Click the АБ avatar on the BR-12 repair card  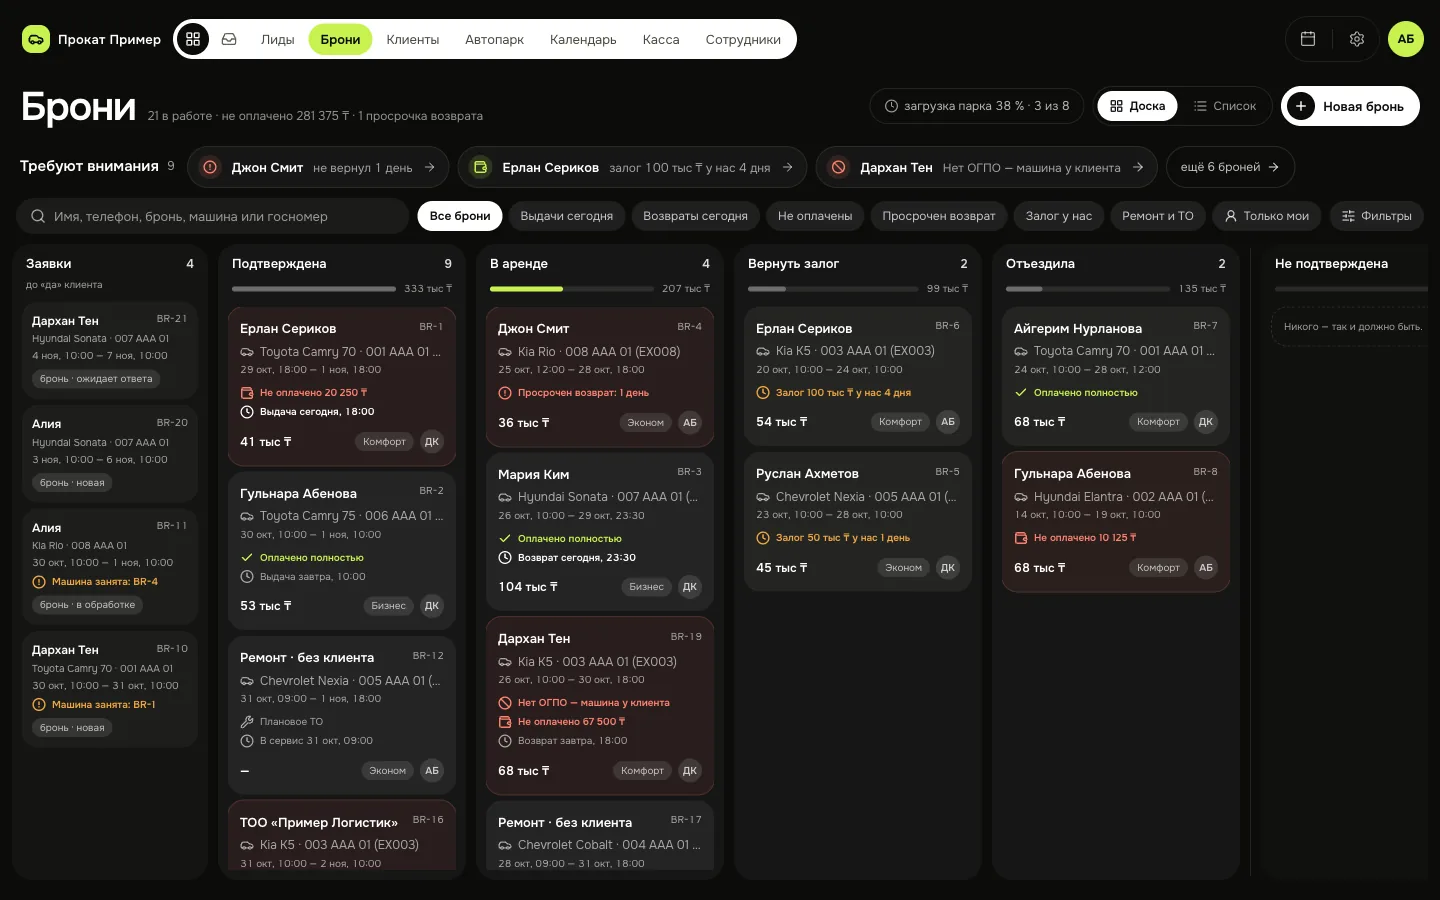(x=432, y=770)
